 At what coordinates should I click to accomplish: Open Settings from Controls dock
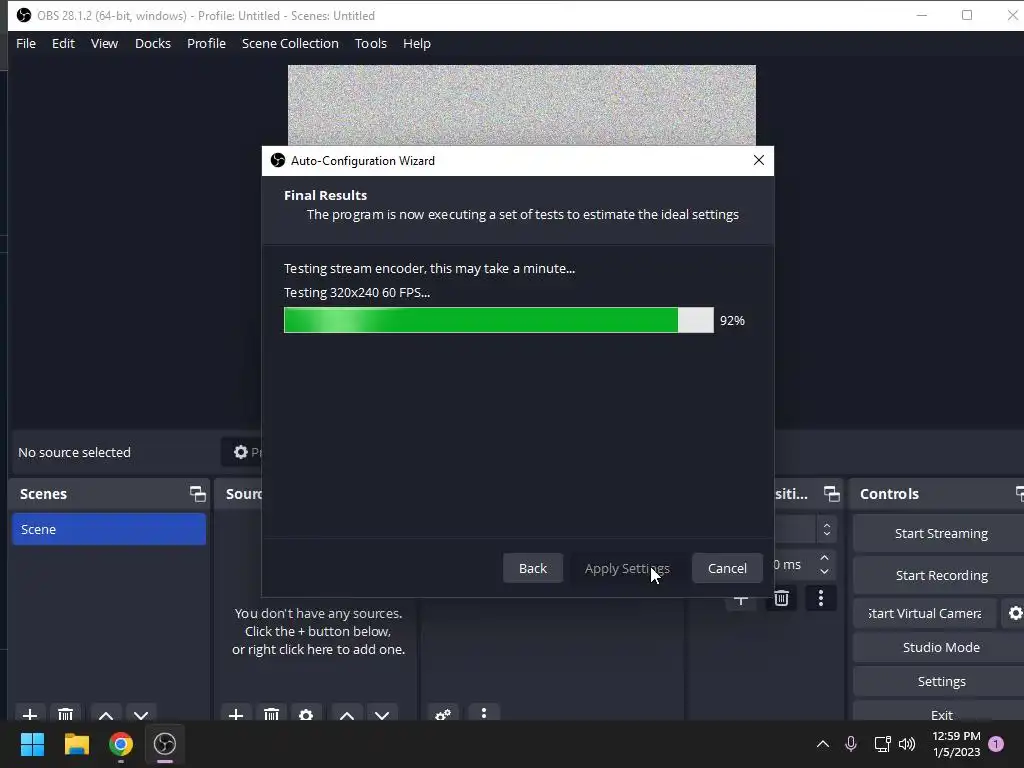[940, 681]
